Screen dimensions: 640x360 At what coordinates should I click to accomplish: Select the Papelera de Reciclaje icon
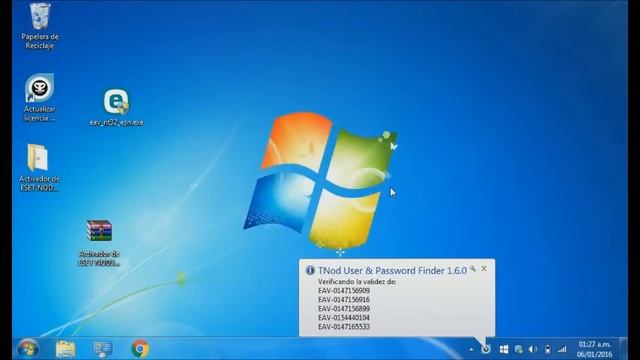[40, 26]
